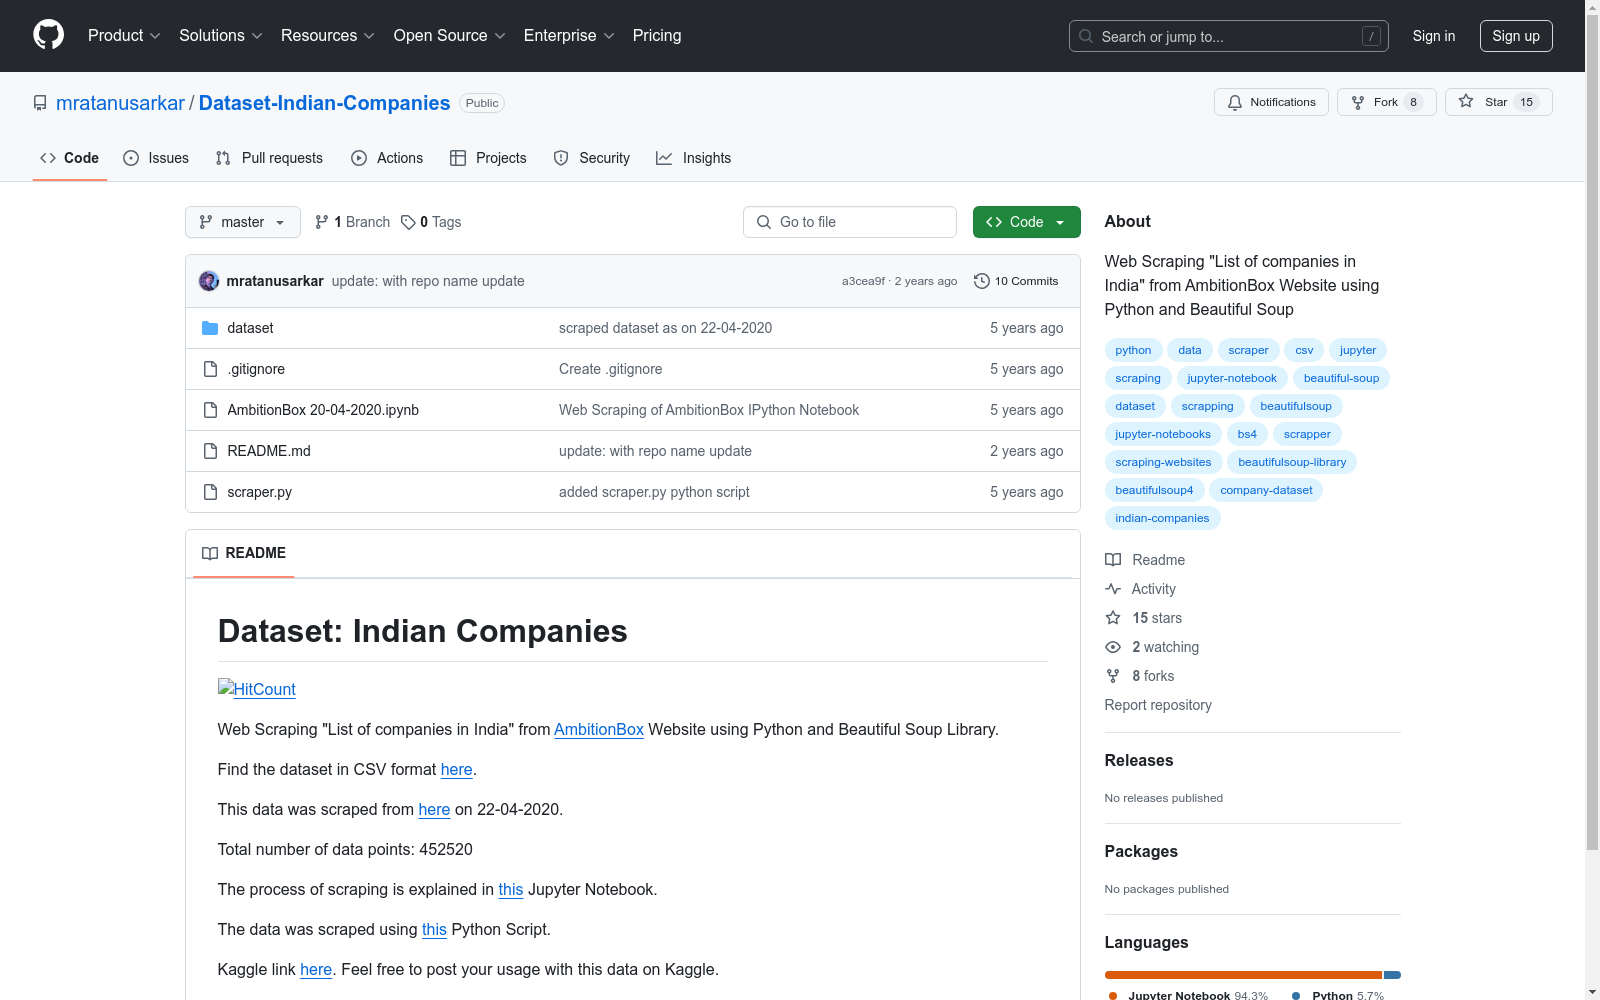
Task: Click the dataset folder icon
Action: (x=210, y=328)
